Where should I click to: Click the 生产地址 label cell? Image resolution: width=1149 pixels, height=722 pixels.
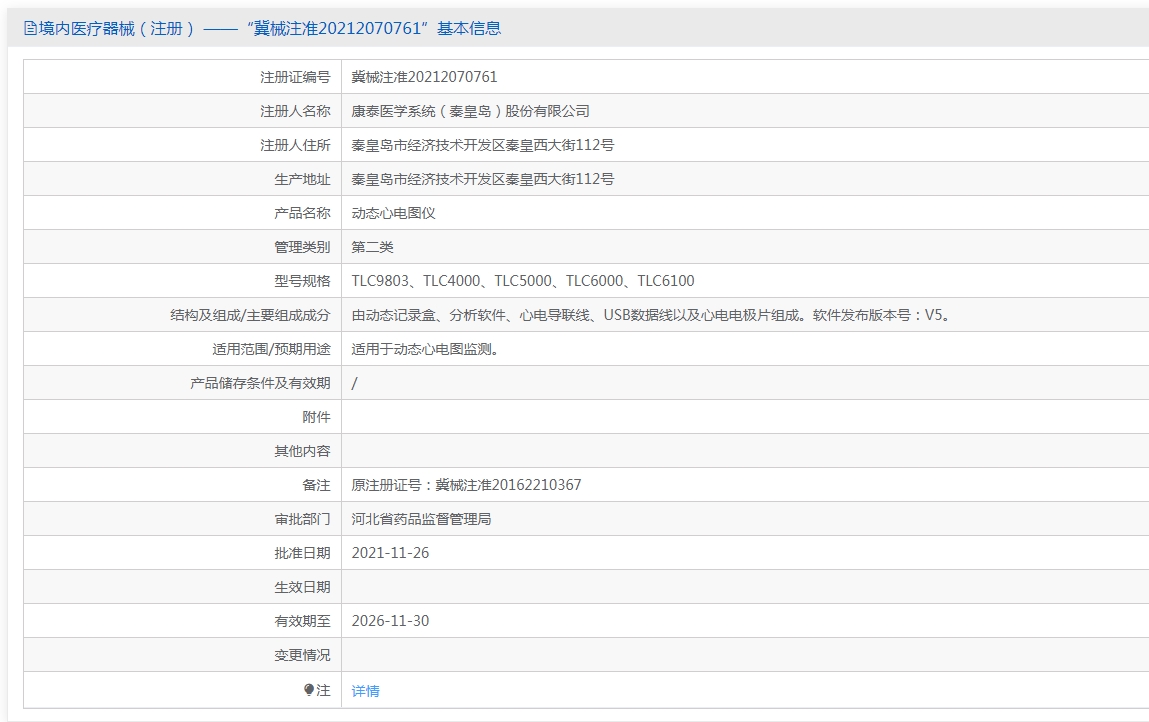[182, 179]
